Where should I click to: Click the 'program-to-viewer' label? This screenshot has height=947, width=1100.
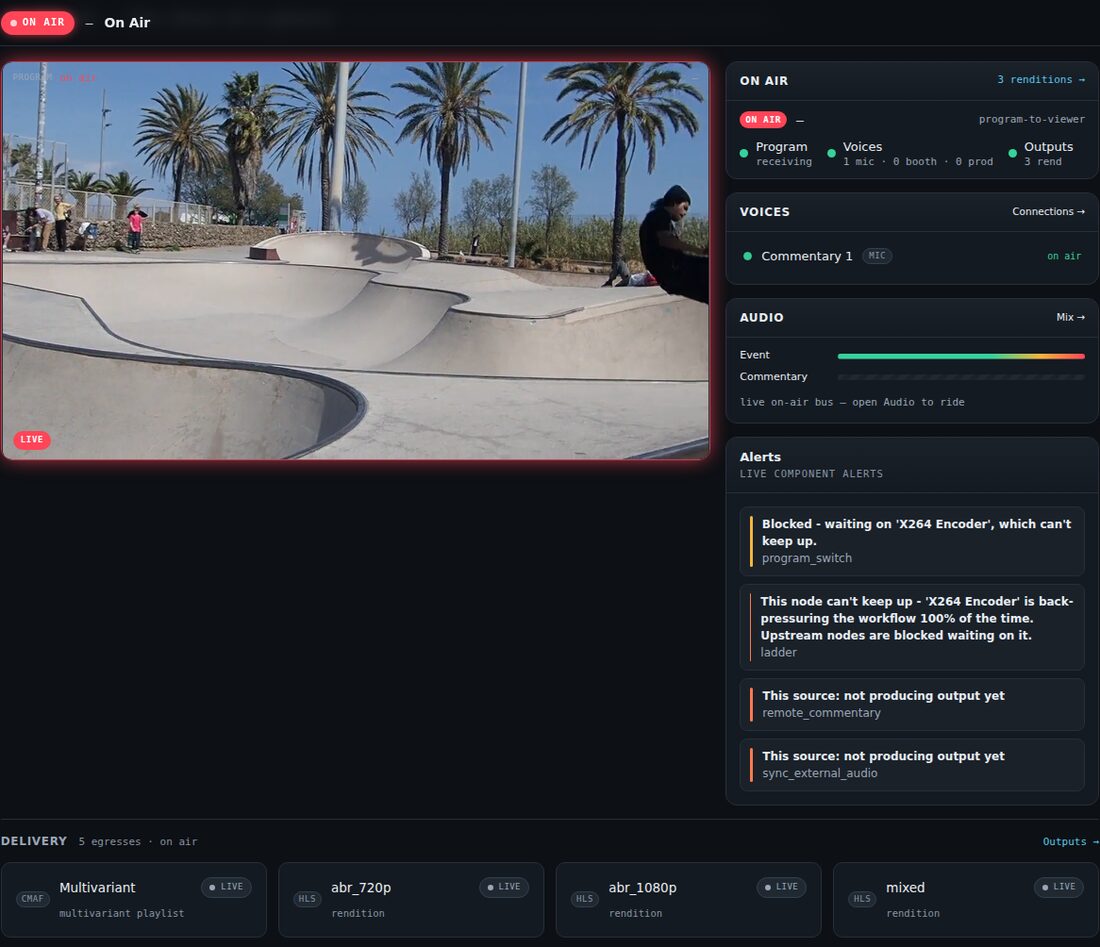pyautogui.click(x=1032, y=120)
